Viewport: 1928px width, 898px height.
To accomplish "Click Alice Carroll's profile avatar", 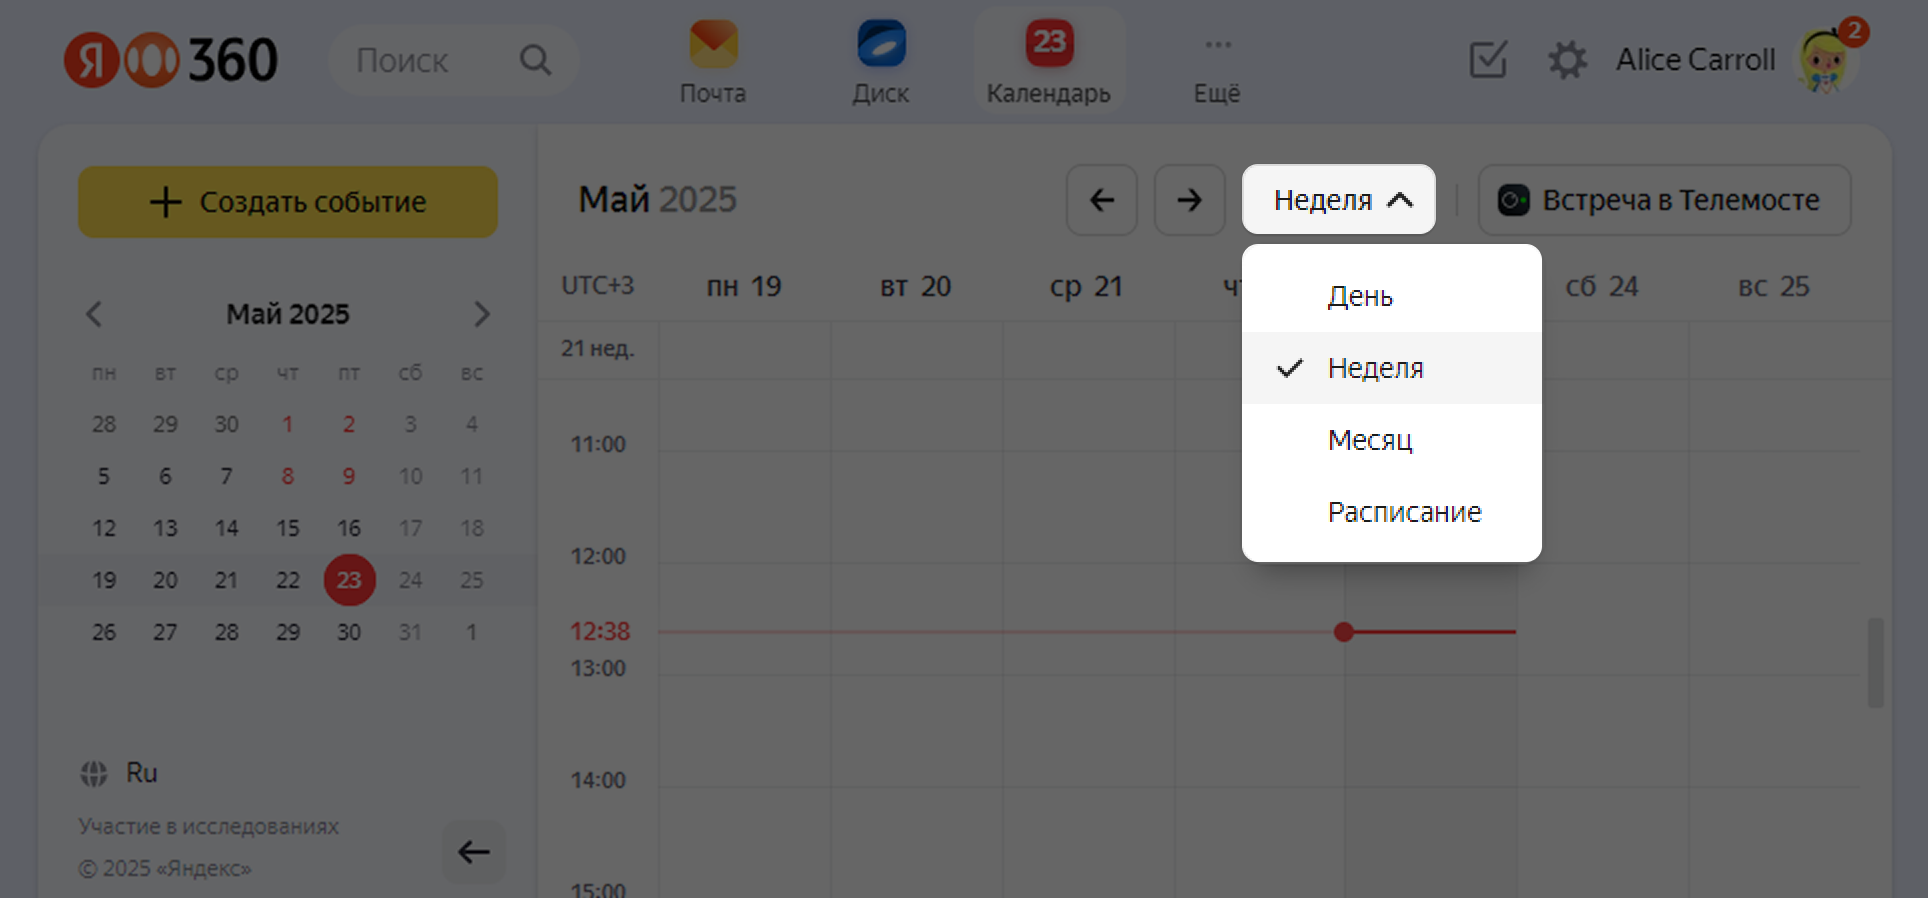I will pyautogui.click(x=1826, y=60).
